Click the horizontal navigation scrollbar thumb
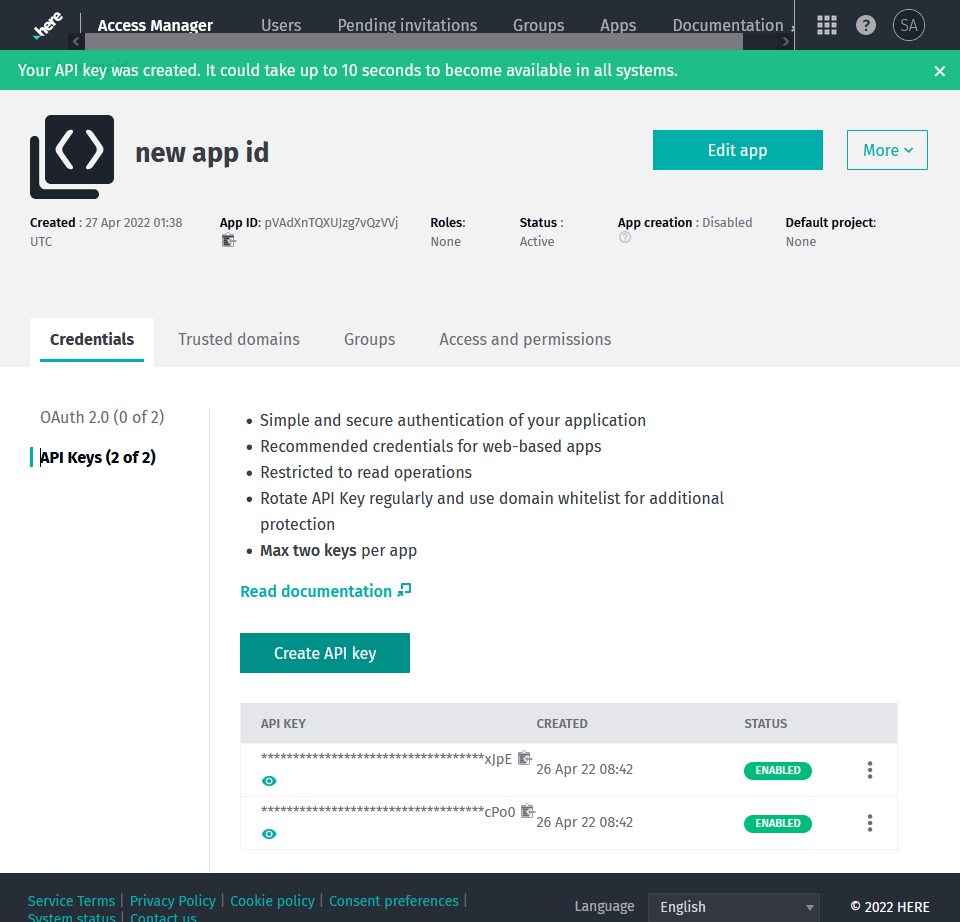The height and width of the screenshot is (922, 960). click(x=414, y=42)
